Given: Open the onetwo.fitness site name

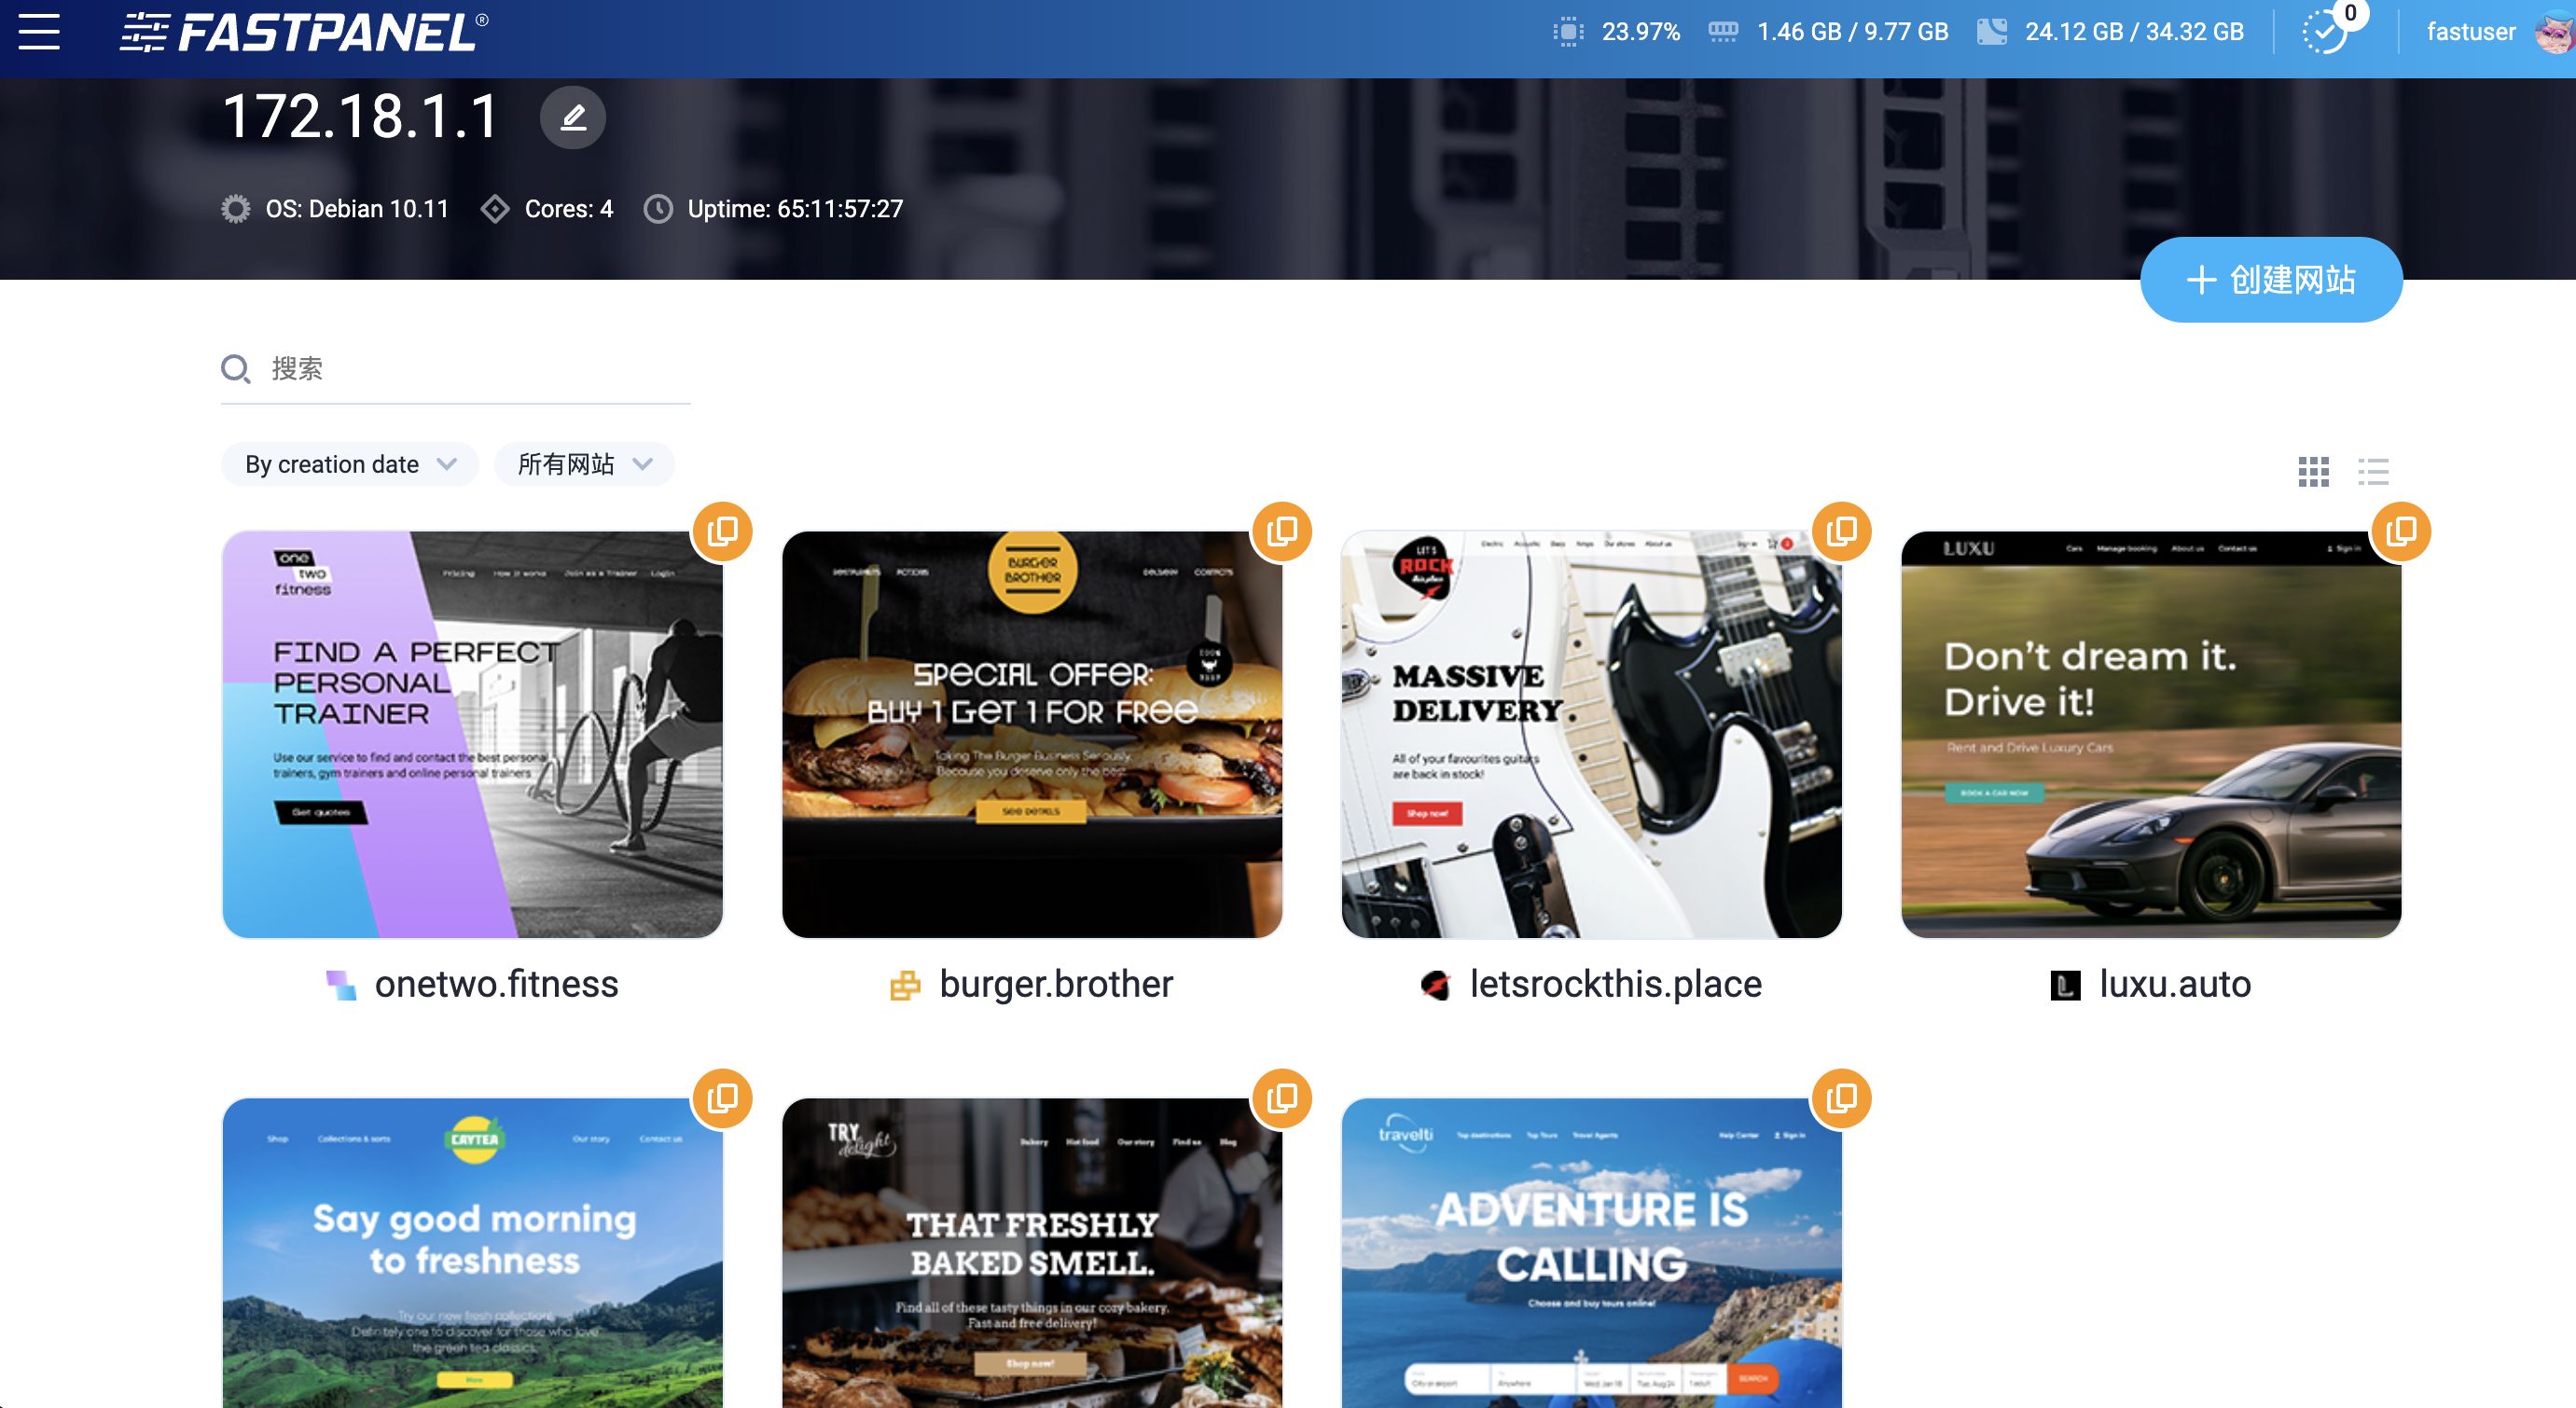Looking at the screenshot, I should [496, 985].
